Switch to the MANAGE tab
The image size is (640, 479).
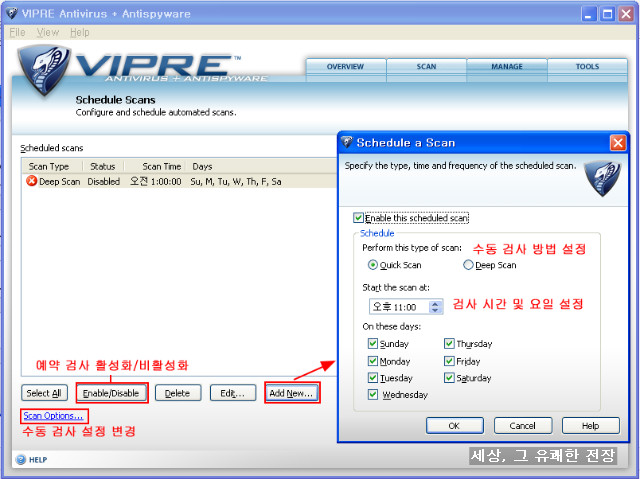pyautogui.click(x=507, y=67)
